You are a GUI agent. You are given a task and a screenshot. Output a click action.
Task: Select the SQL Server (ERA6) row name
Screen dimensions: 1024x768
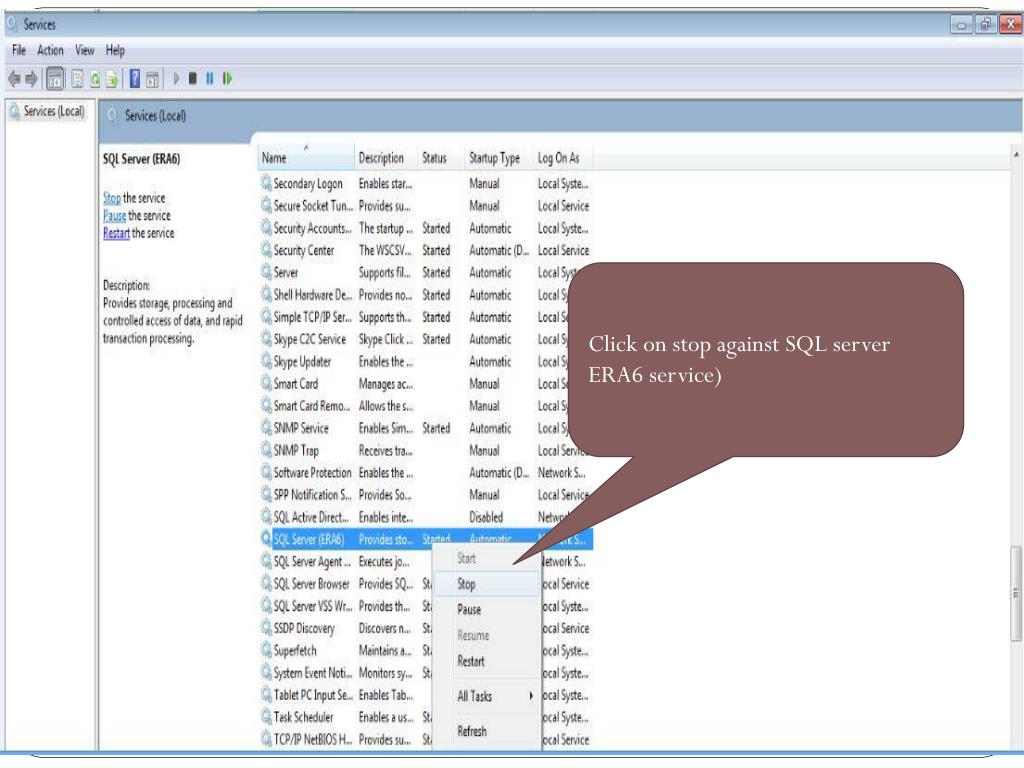click(x=308, y=539)
